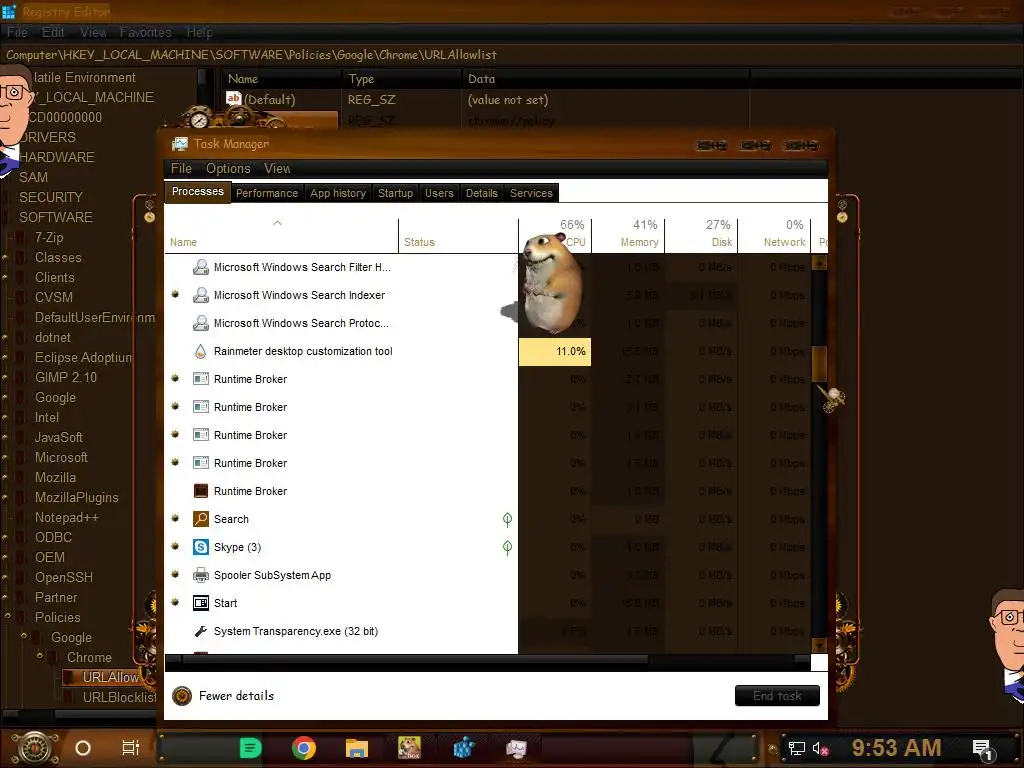Click the Registry Editor address bar path
The height and width of the screenshot is (768, 1024).
pyautogui.click(x=251, y=55)
